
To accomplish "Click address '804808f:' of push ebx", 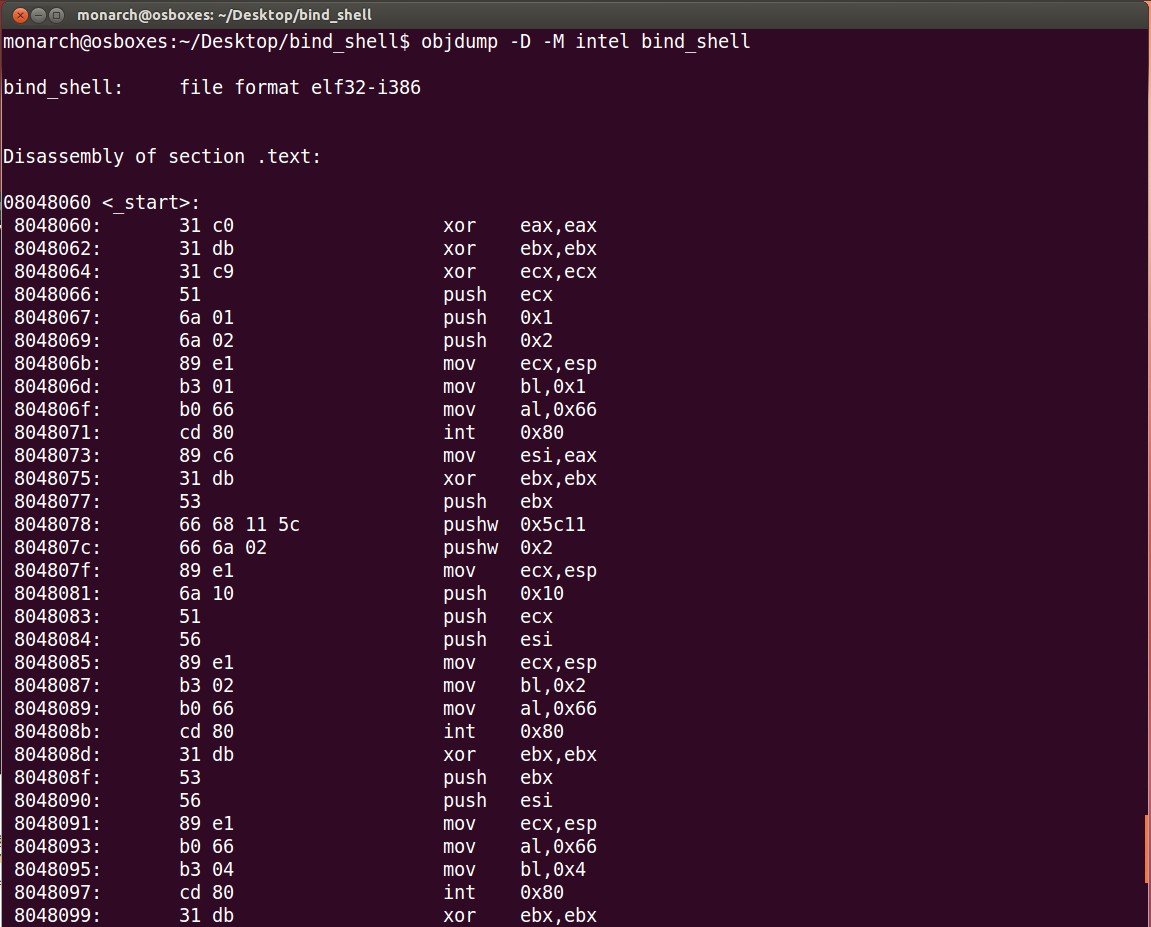I will tap(57, 777).
